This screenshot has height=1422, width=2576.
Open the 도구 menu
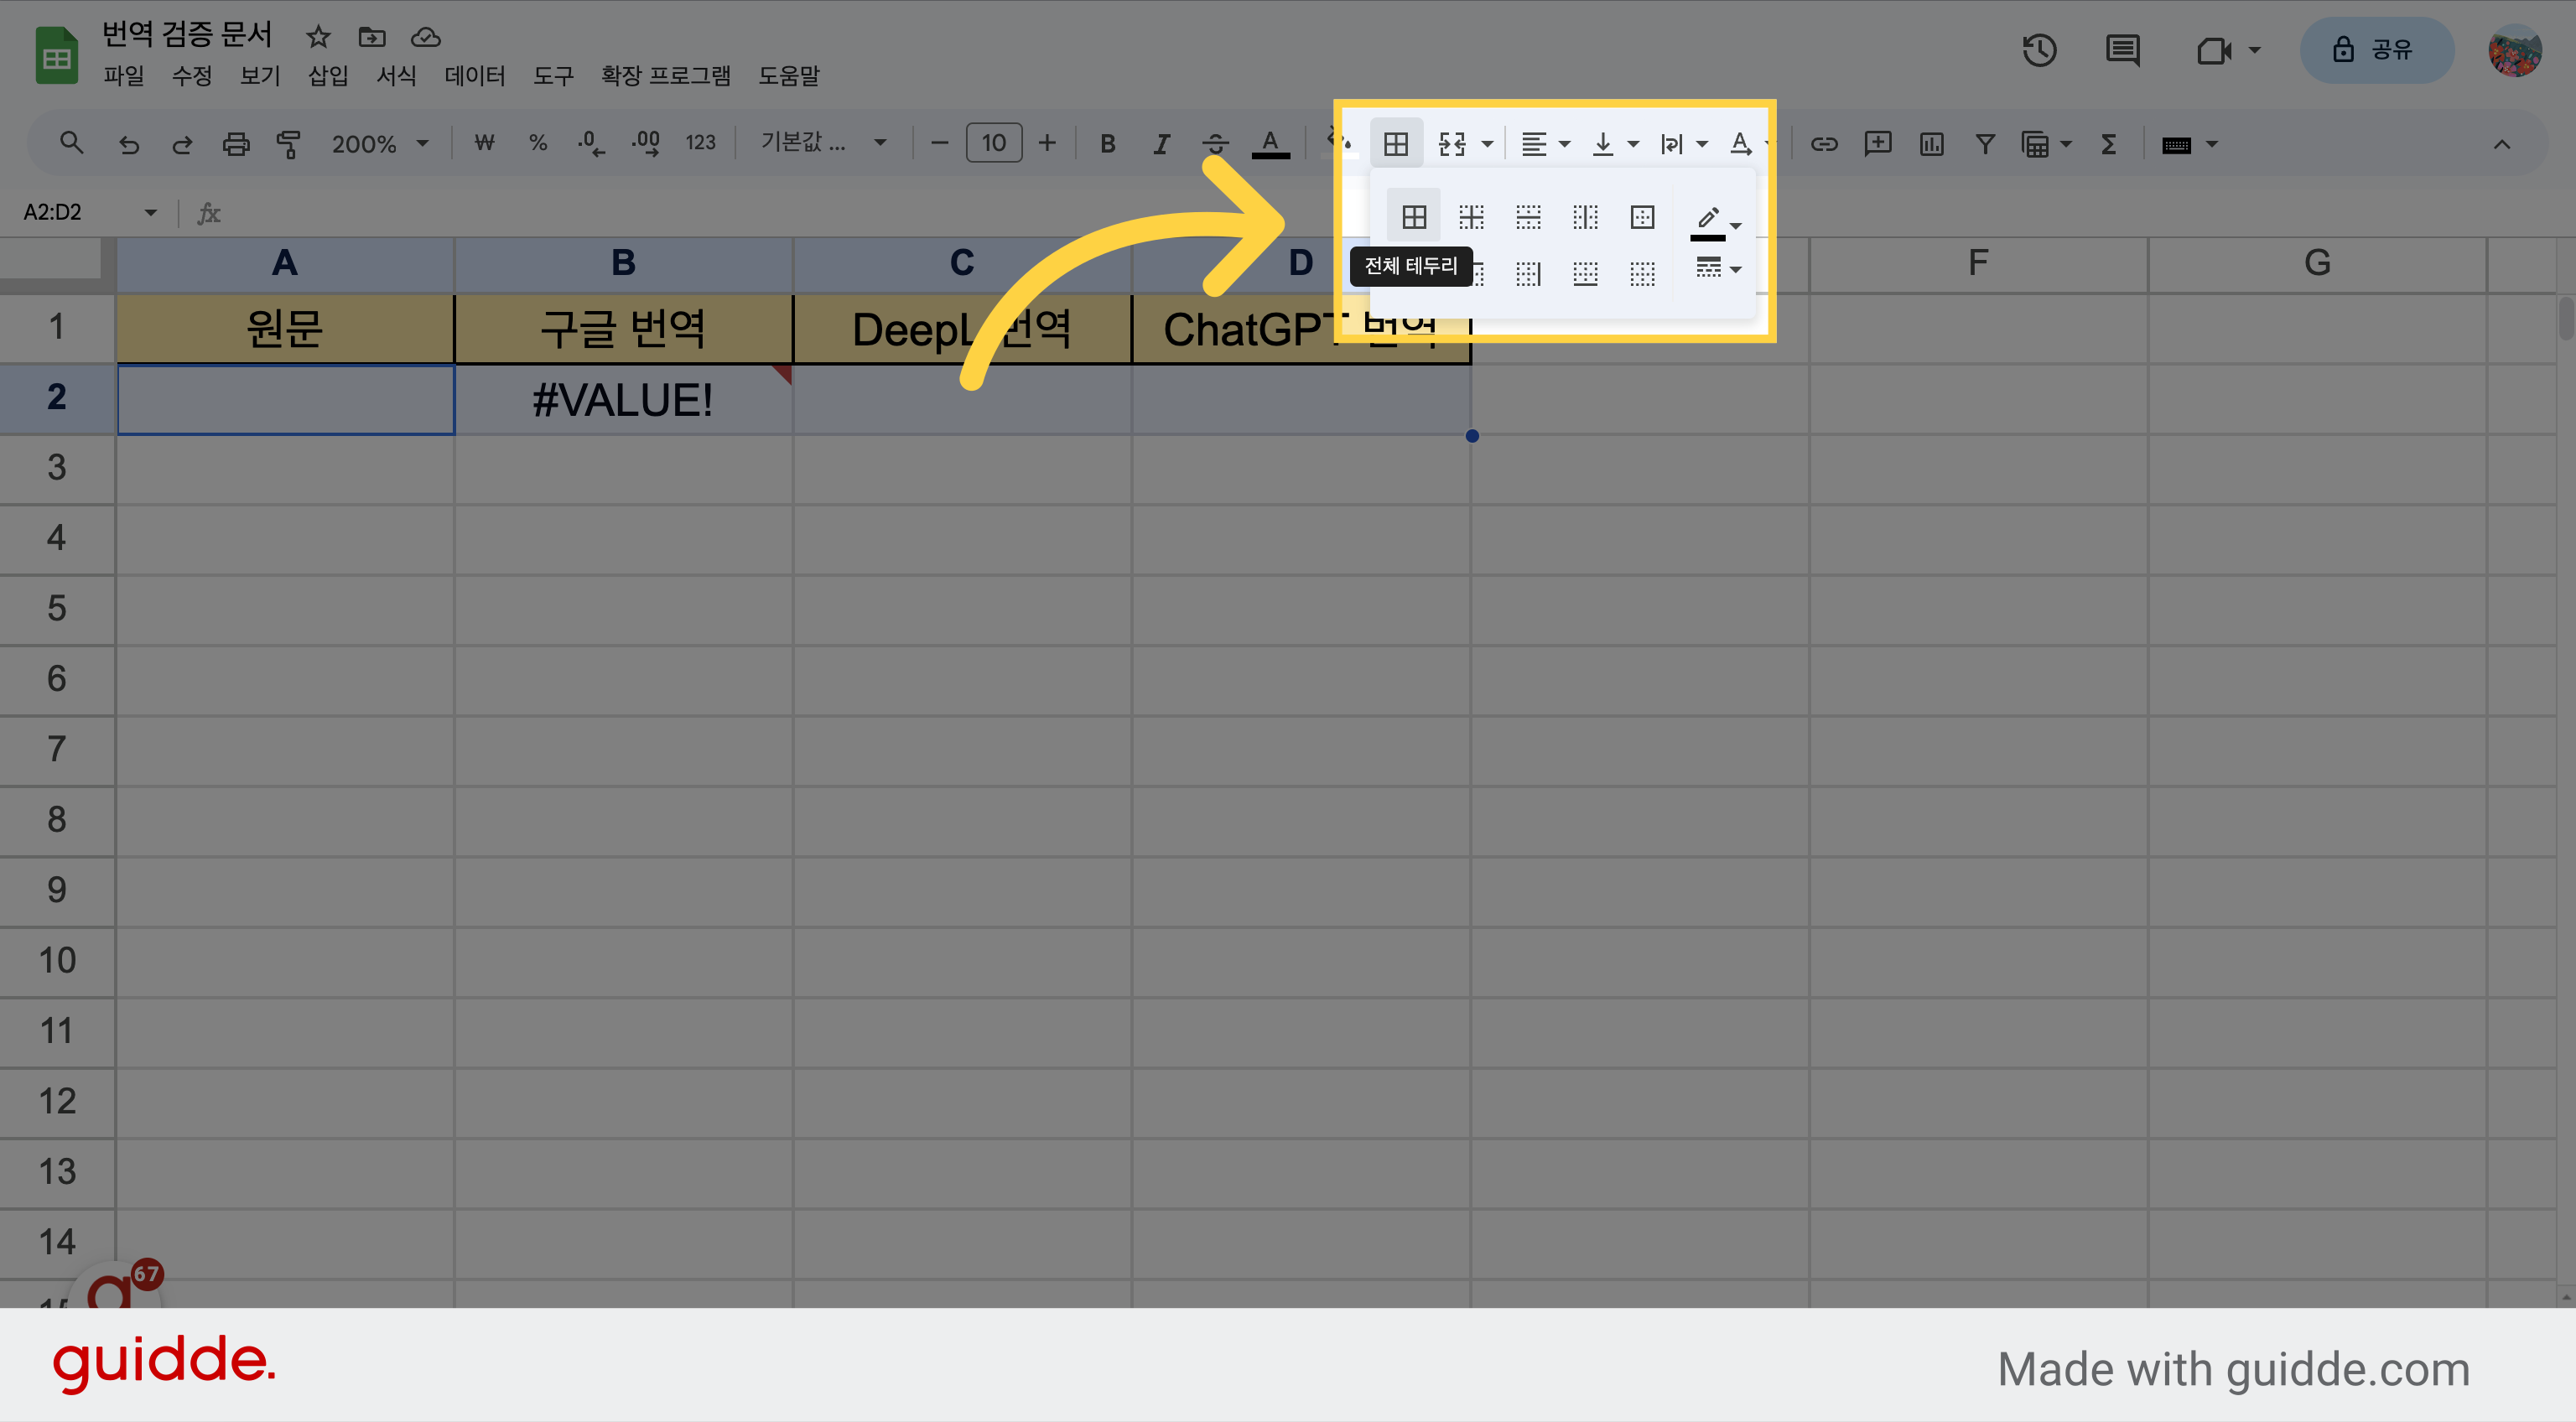(x=553, y=76)
